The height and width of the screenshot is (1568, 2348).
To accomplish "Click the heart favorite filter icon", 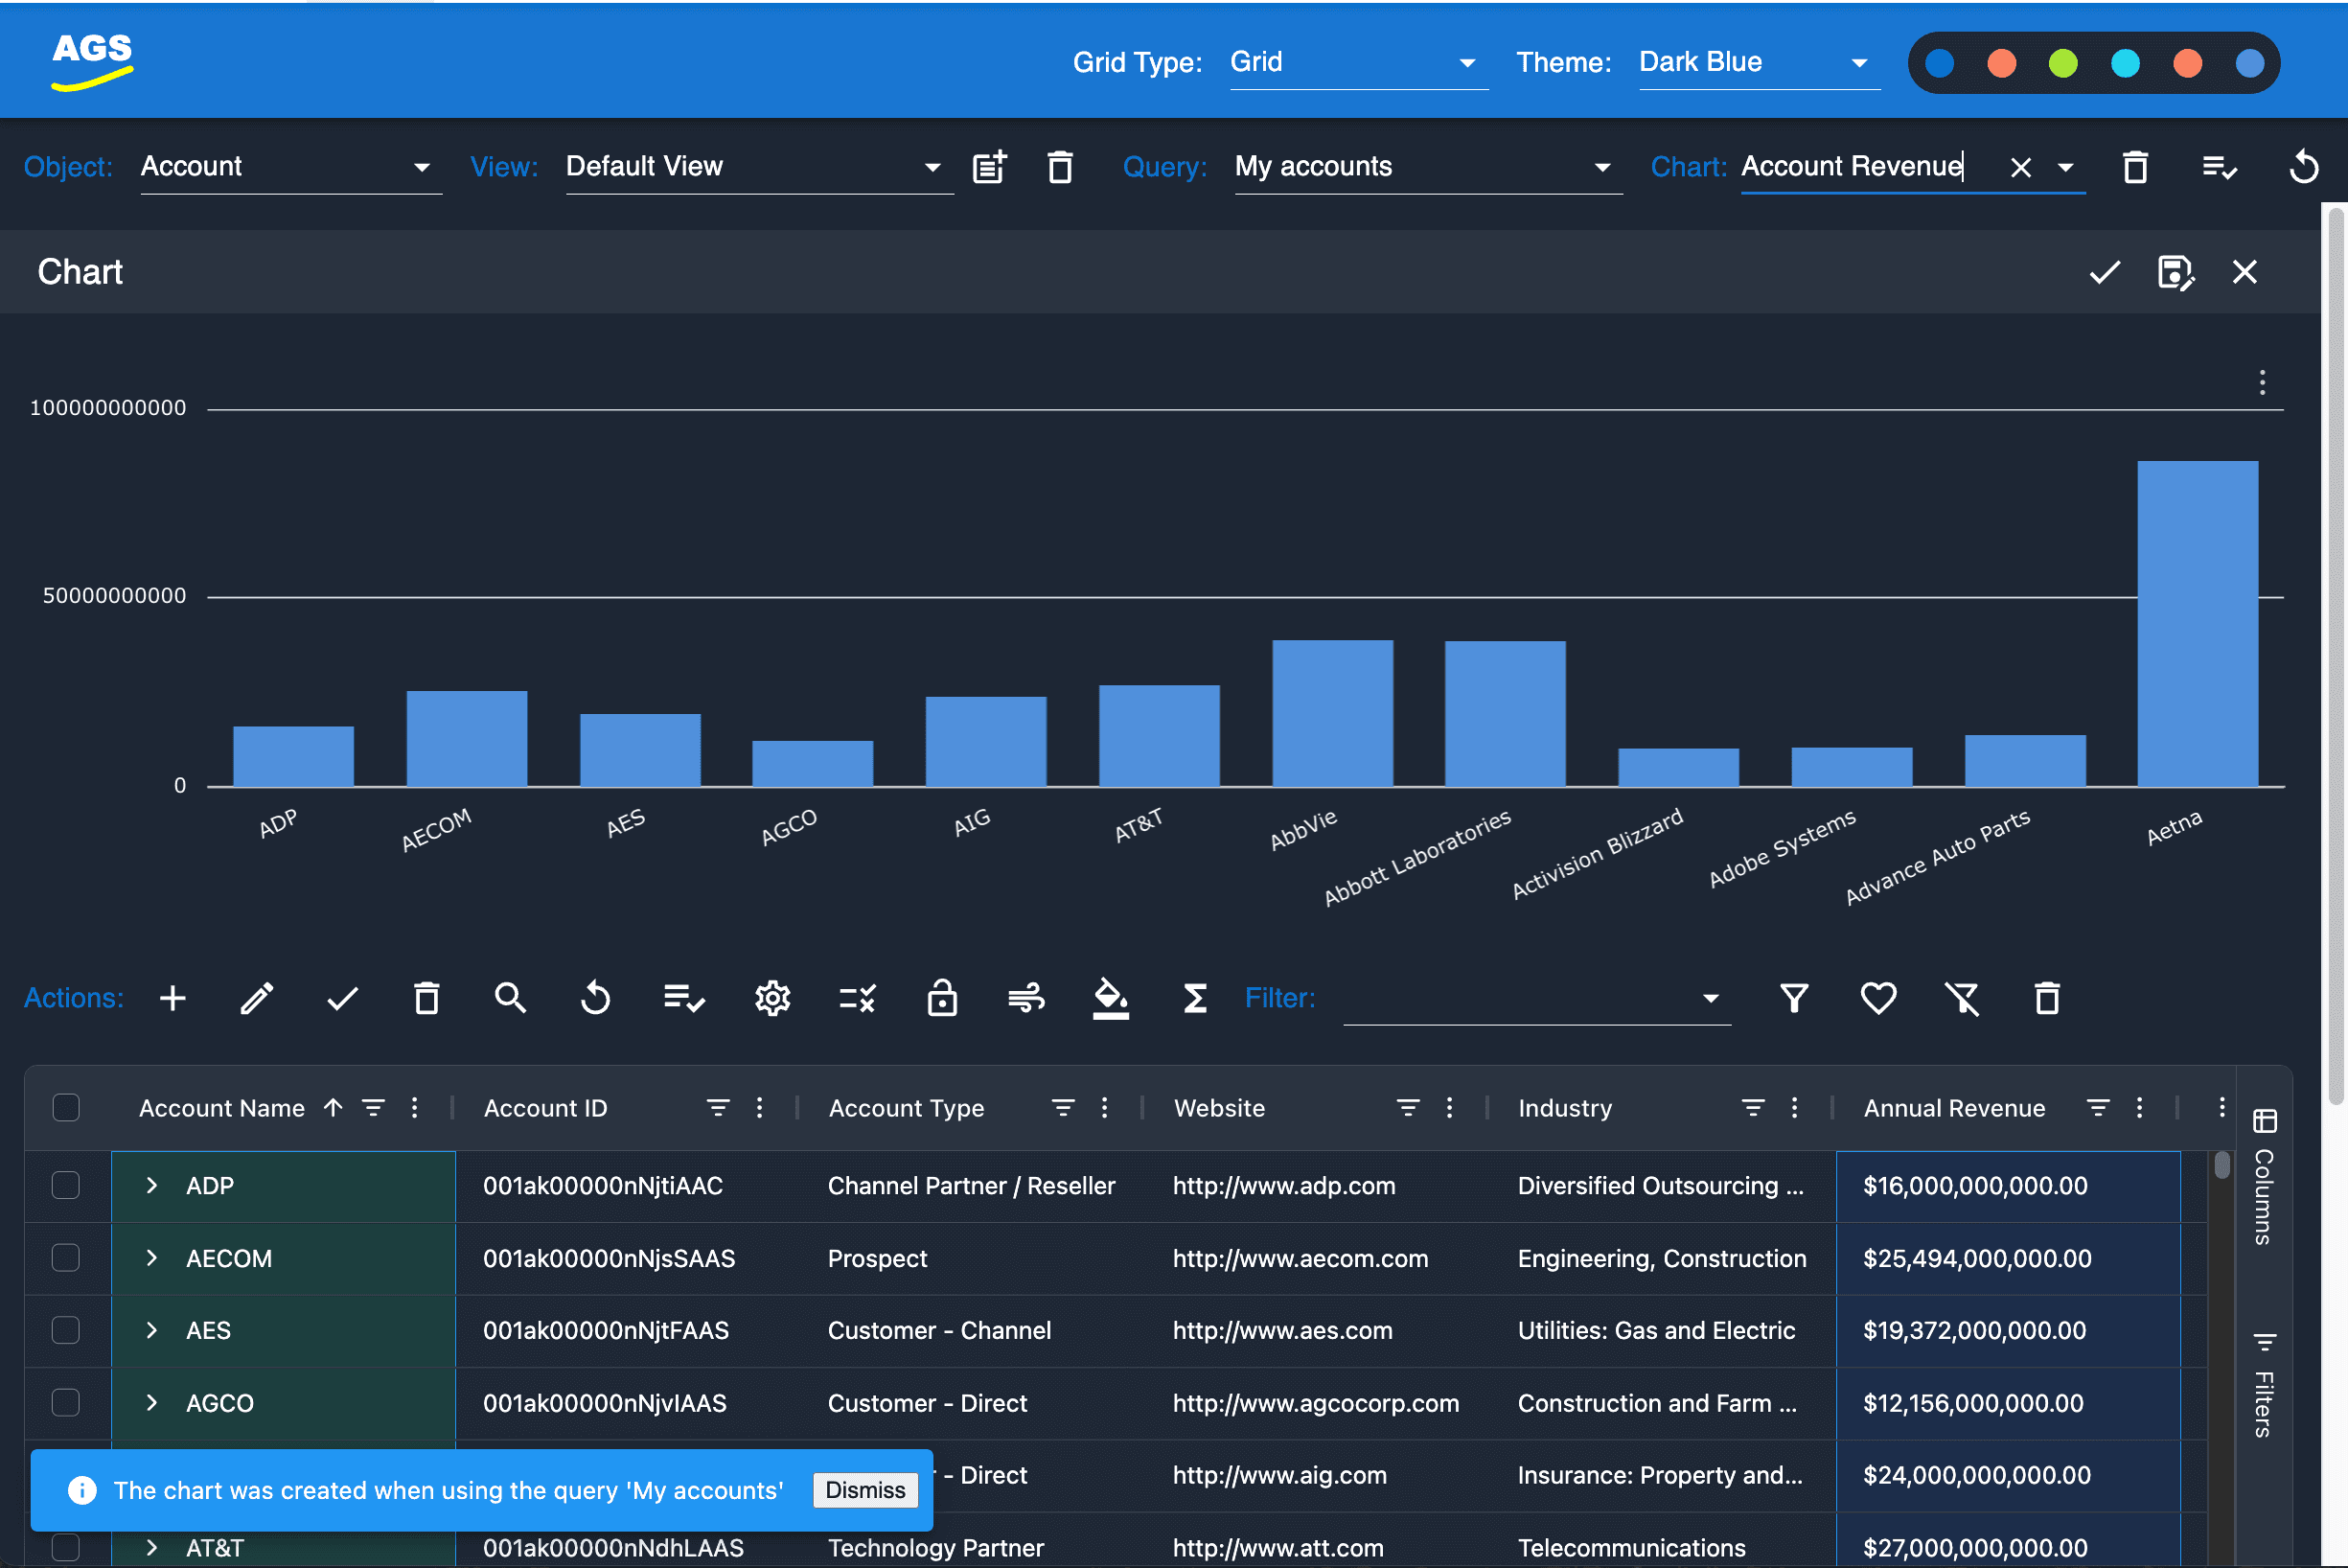I will pos(1877,998).
